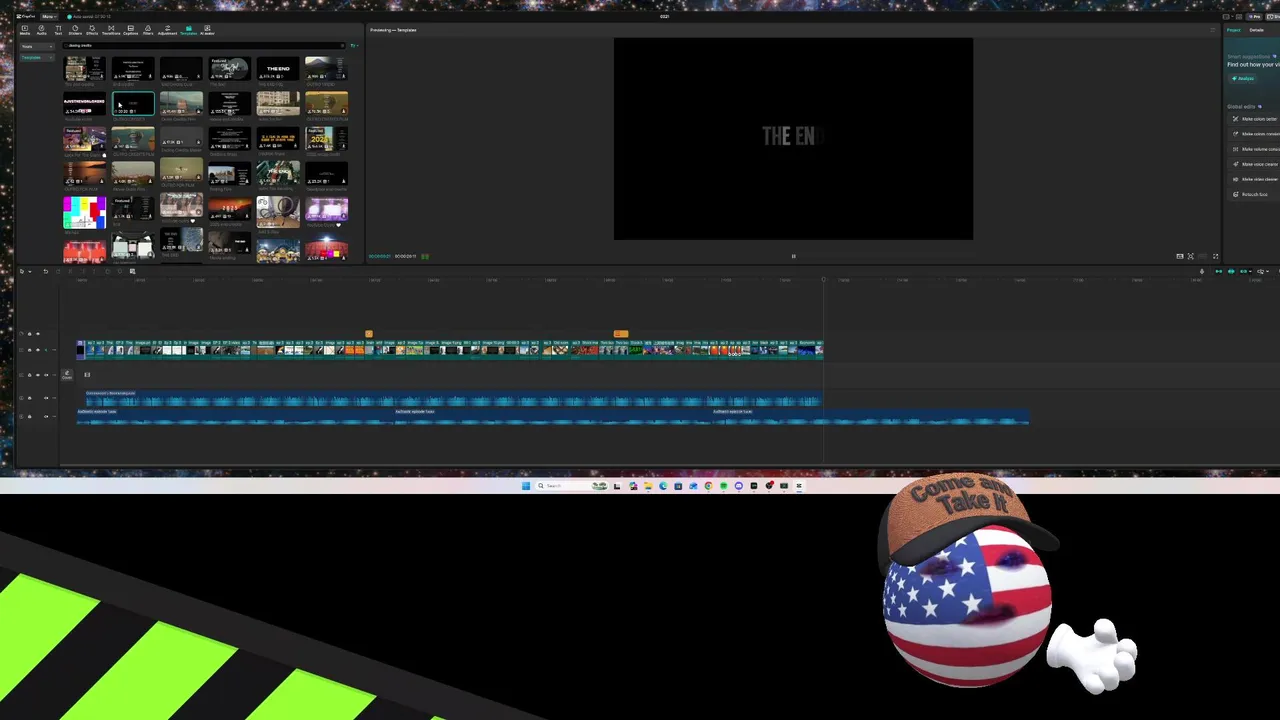
Task: Open the Effects panel tab
Action: (92, 29)
